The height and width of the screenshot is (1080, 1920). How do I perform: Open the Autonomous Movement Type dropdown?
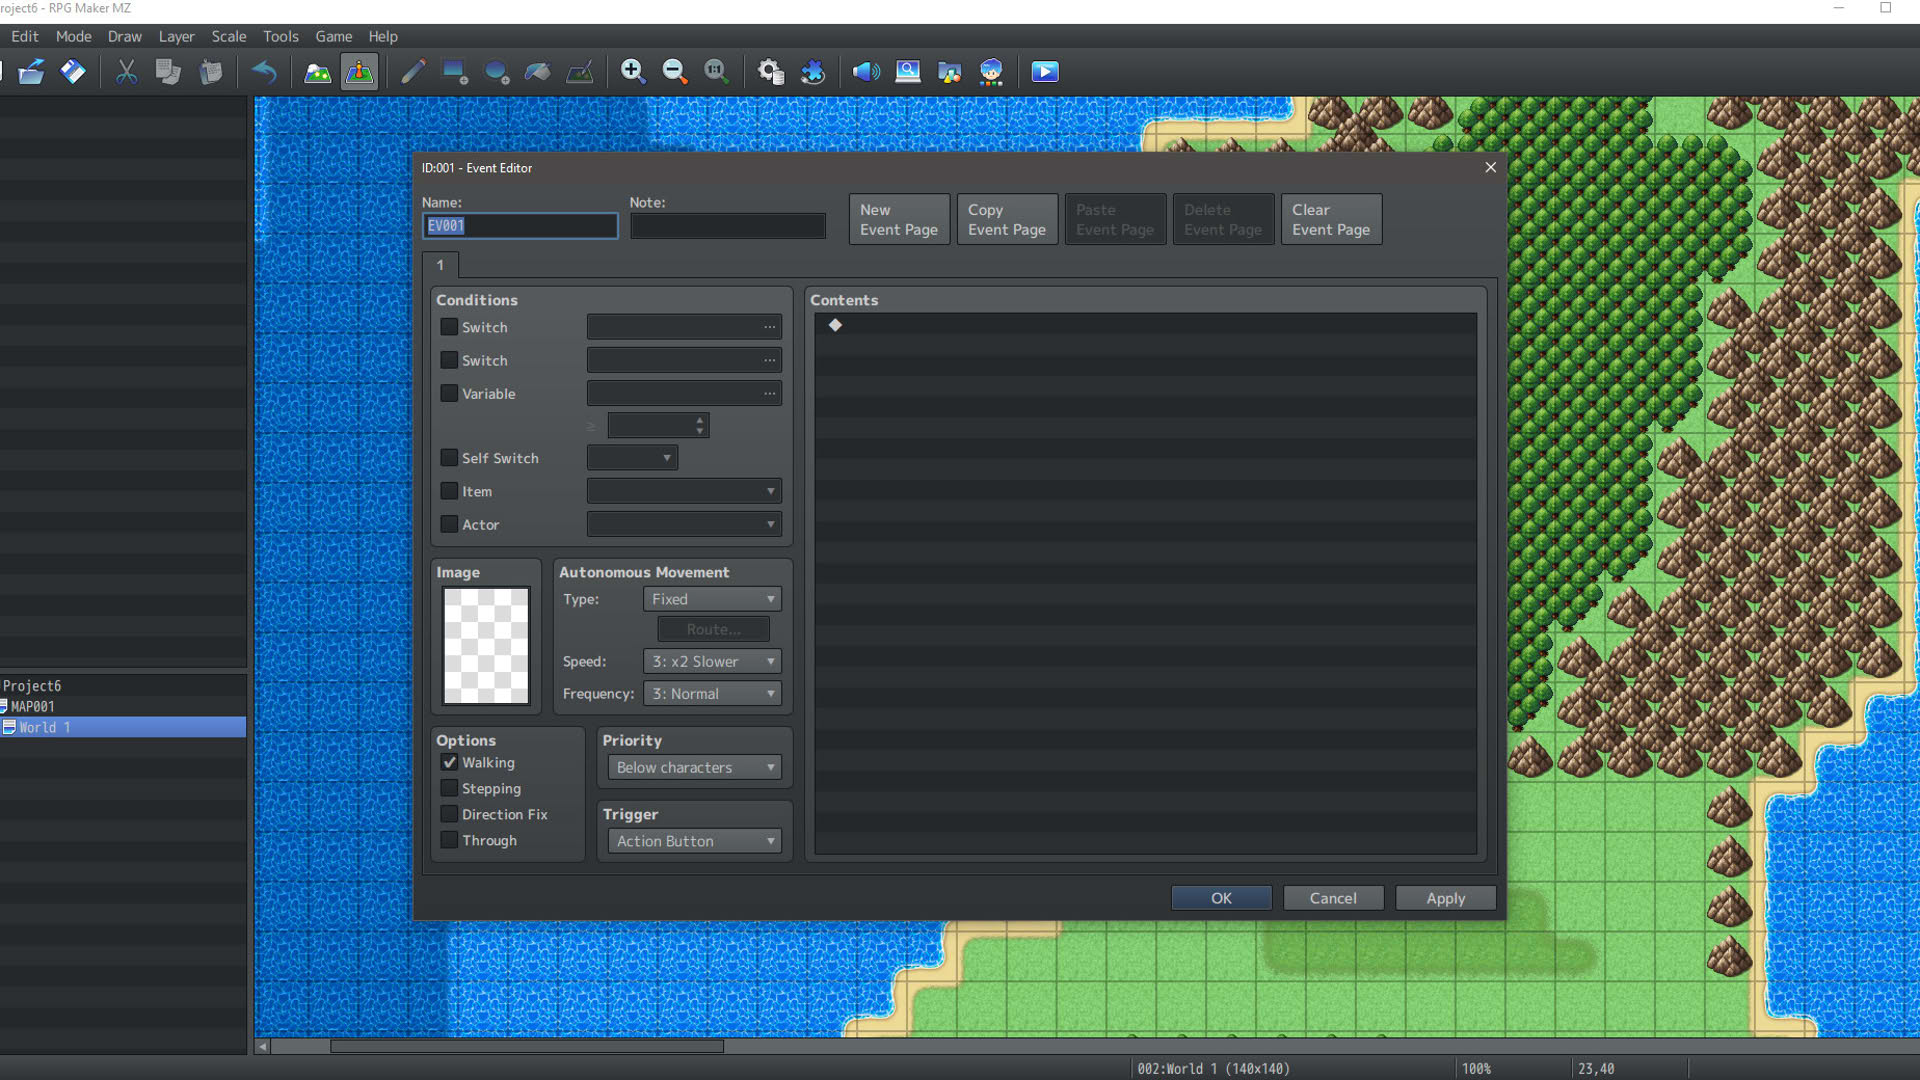(x=712, y=599)
